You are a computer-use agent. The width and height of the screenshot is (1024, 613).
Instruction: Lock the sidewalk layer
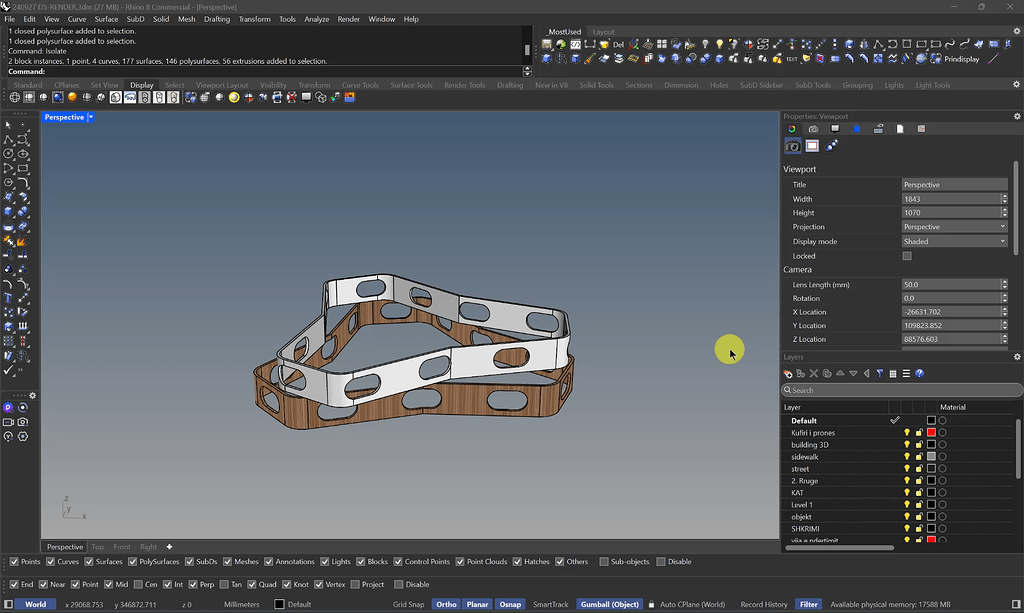point(917,456)
